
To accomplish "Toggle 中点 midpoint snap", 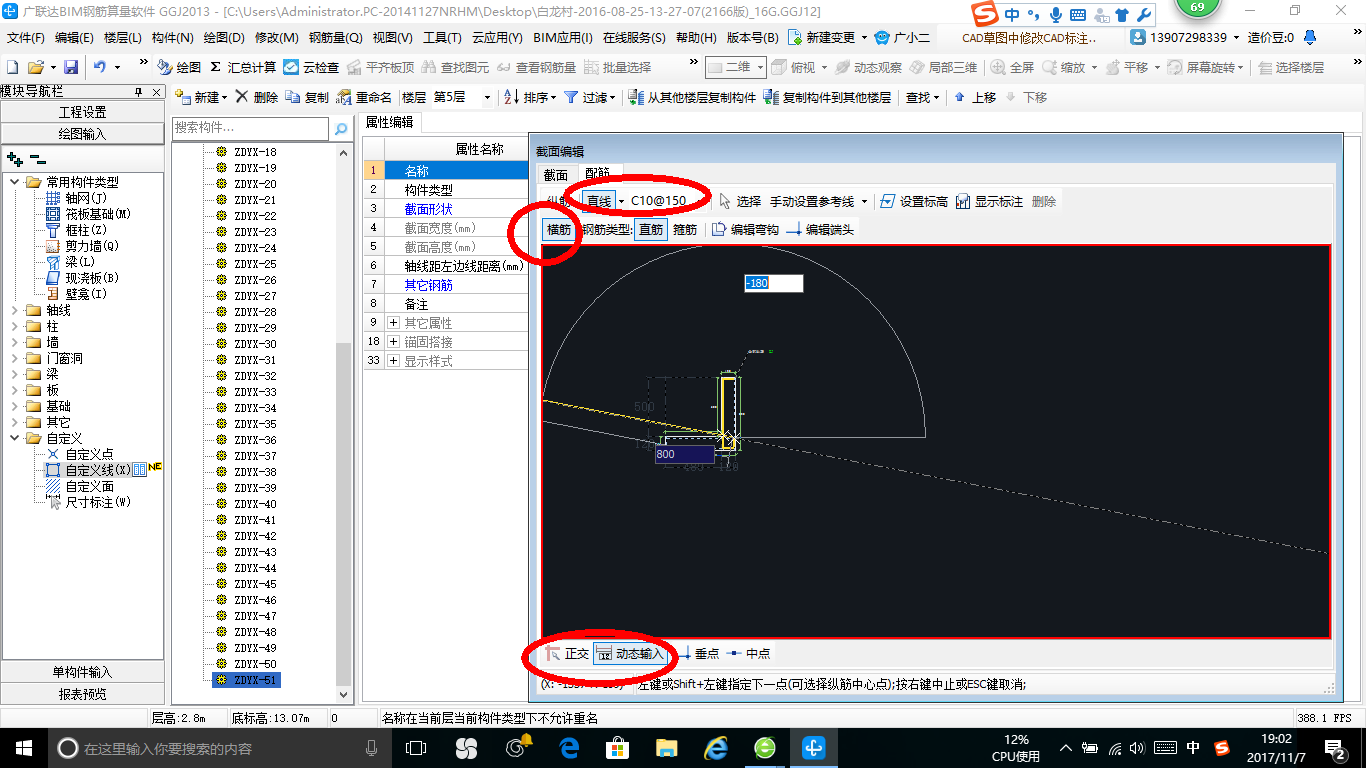I will pyautogui.click(x=749, y=653).
